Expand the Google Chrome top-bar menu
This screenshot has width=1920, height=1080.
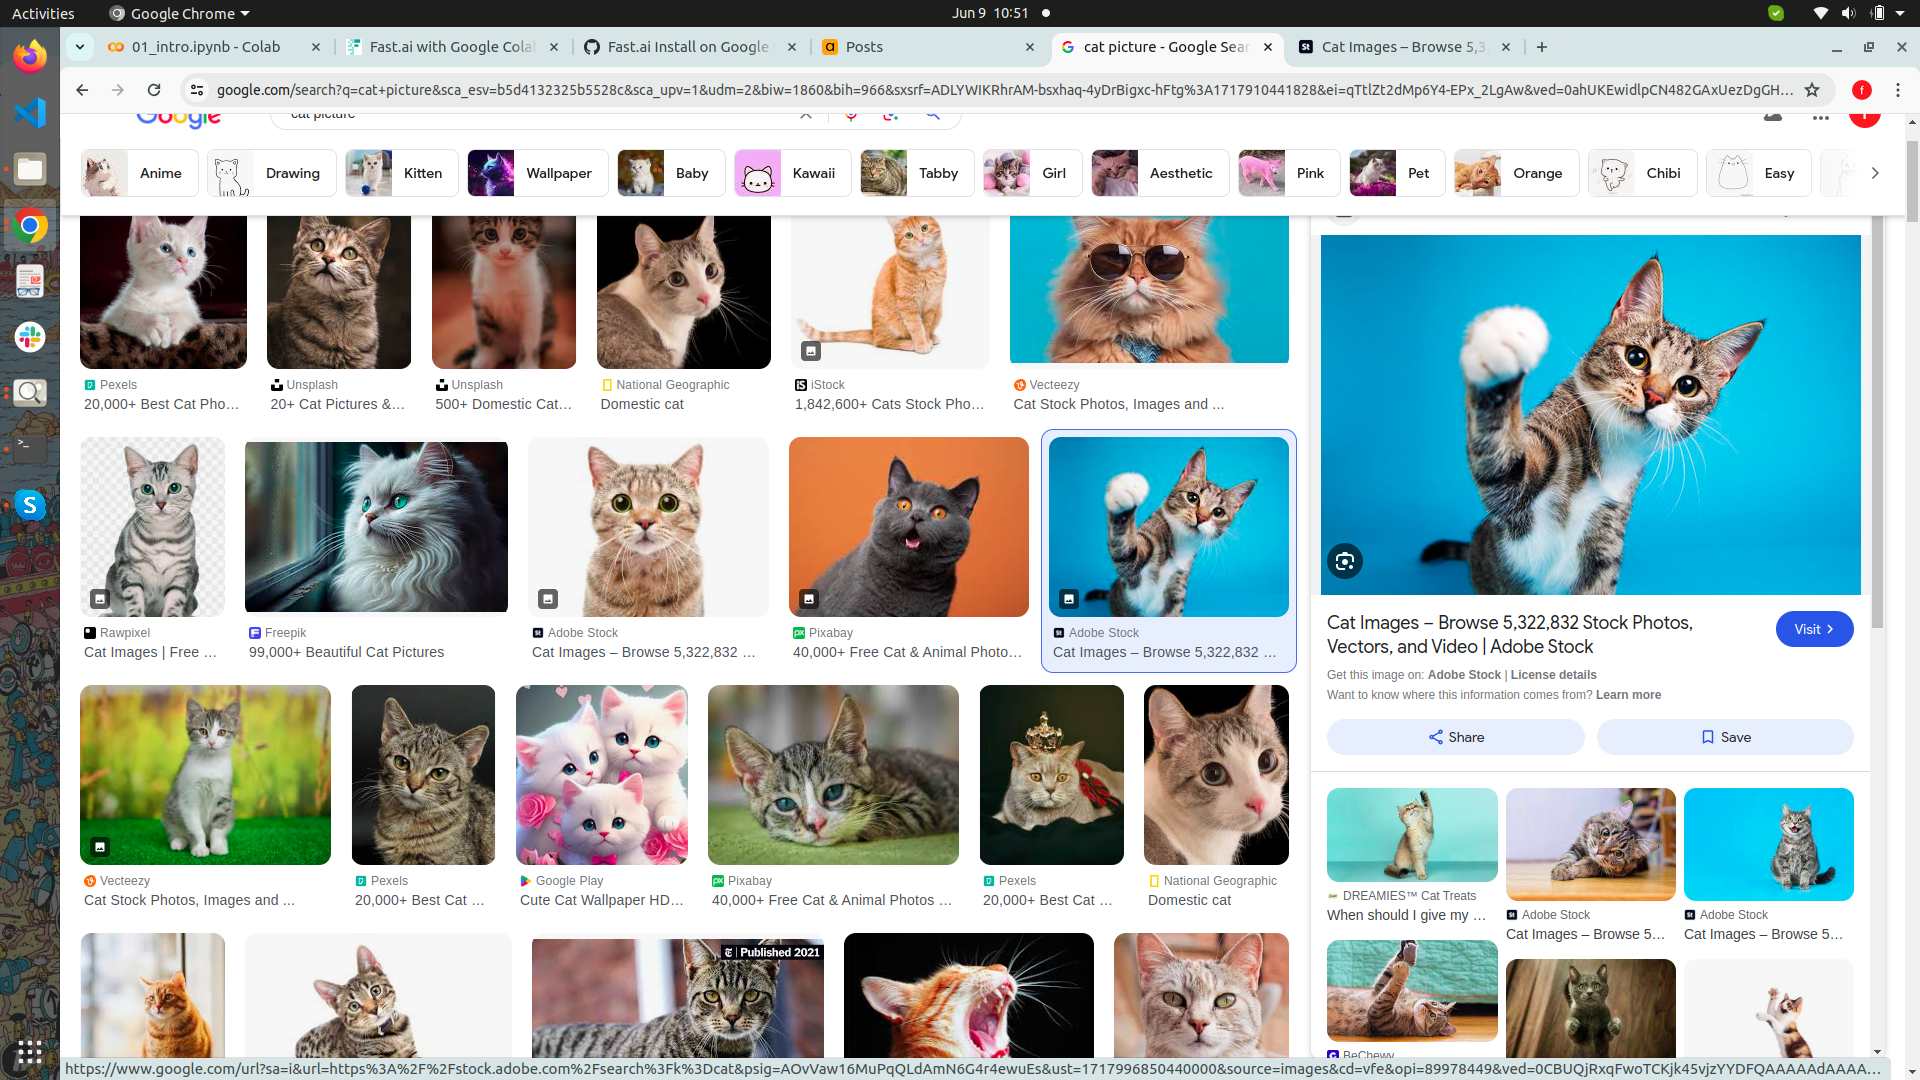pos(178,13)
